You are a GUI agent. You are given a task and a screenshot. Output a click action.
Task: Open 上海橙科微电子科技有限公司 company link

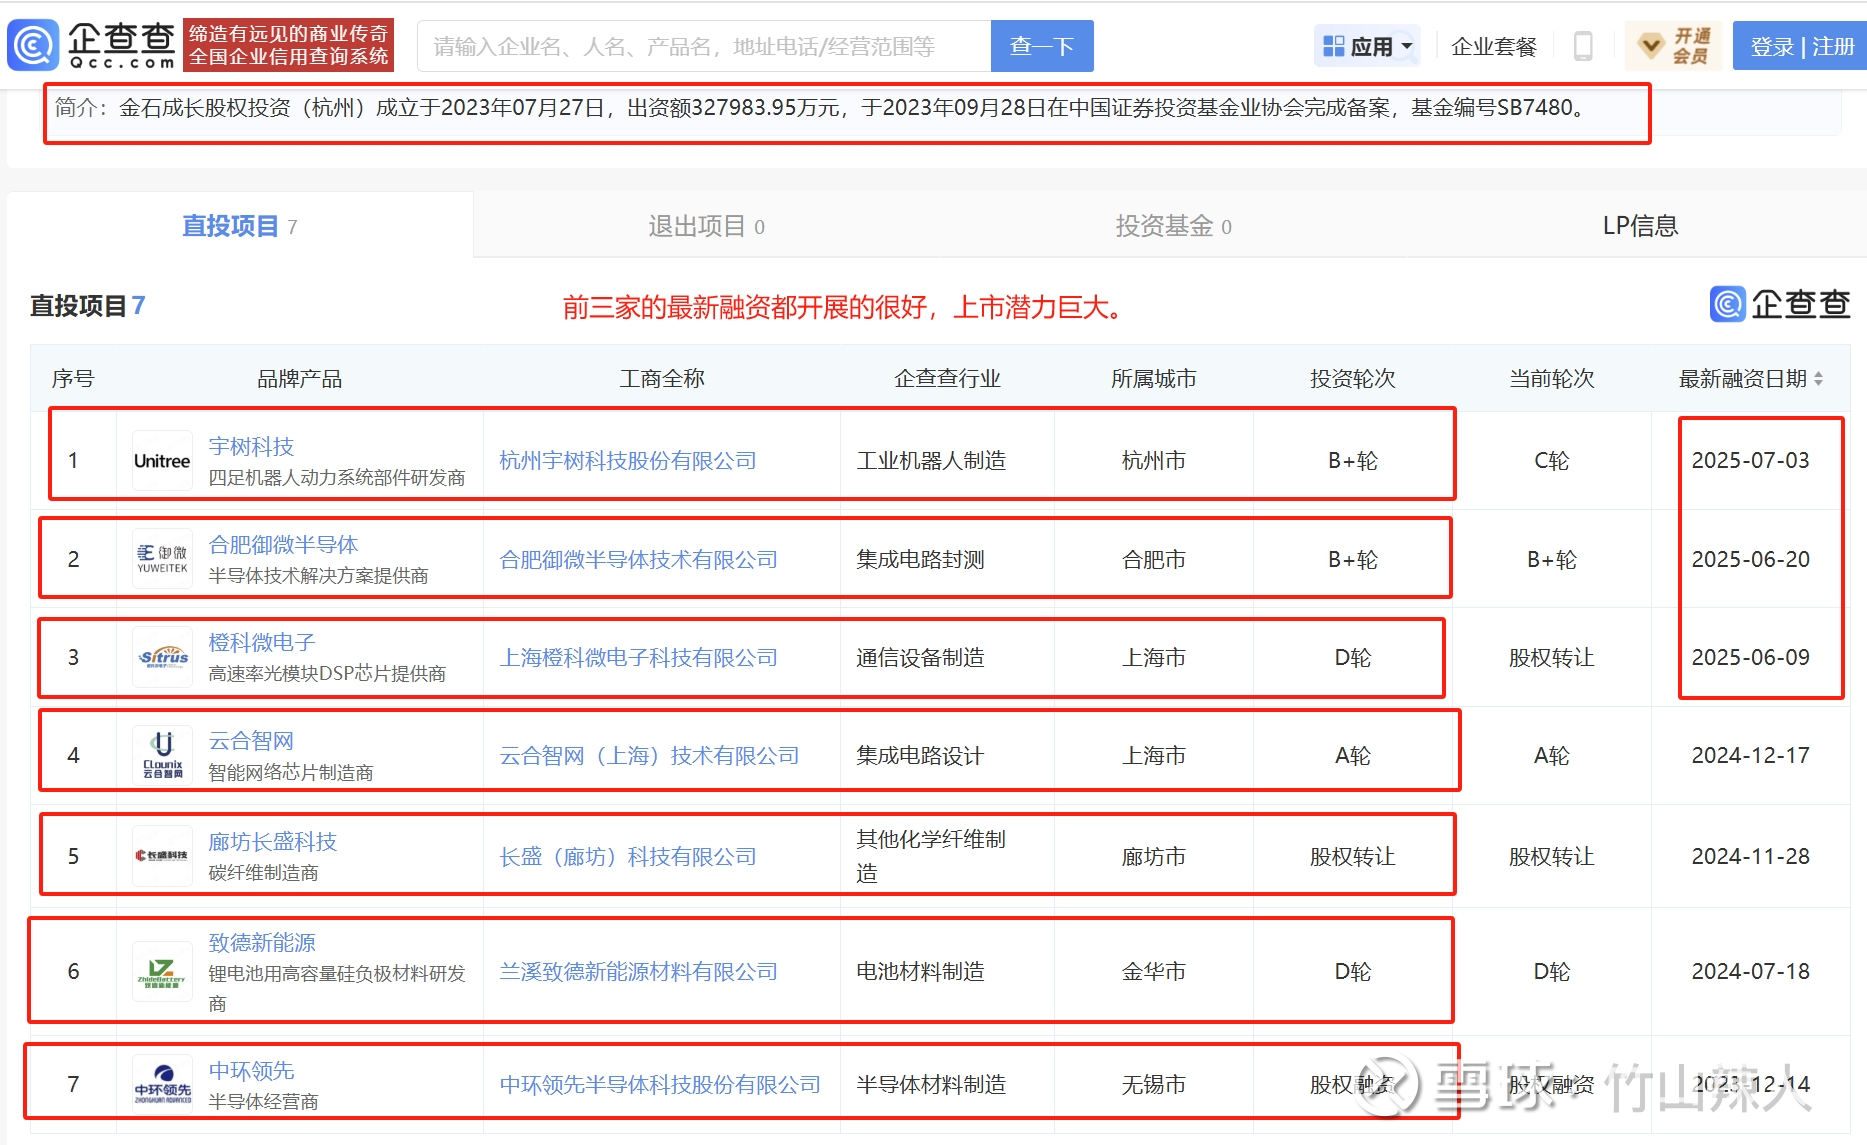pos(639,658)
